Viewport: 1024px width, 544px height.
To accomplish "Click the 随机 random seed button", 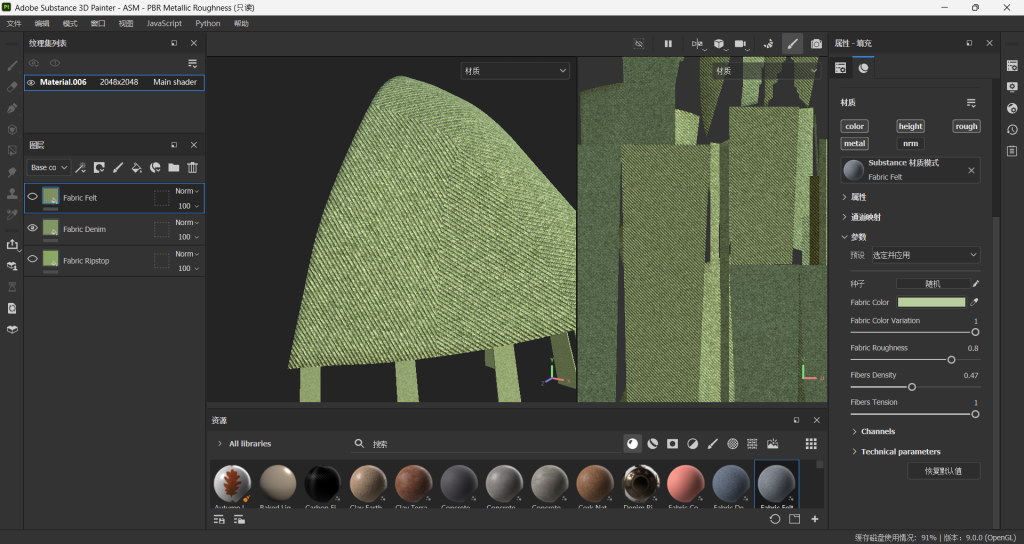I will 933,283.
